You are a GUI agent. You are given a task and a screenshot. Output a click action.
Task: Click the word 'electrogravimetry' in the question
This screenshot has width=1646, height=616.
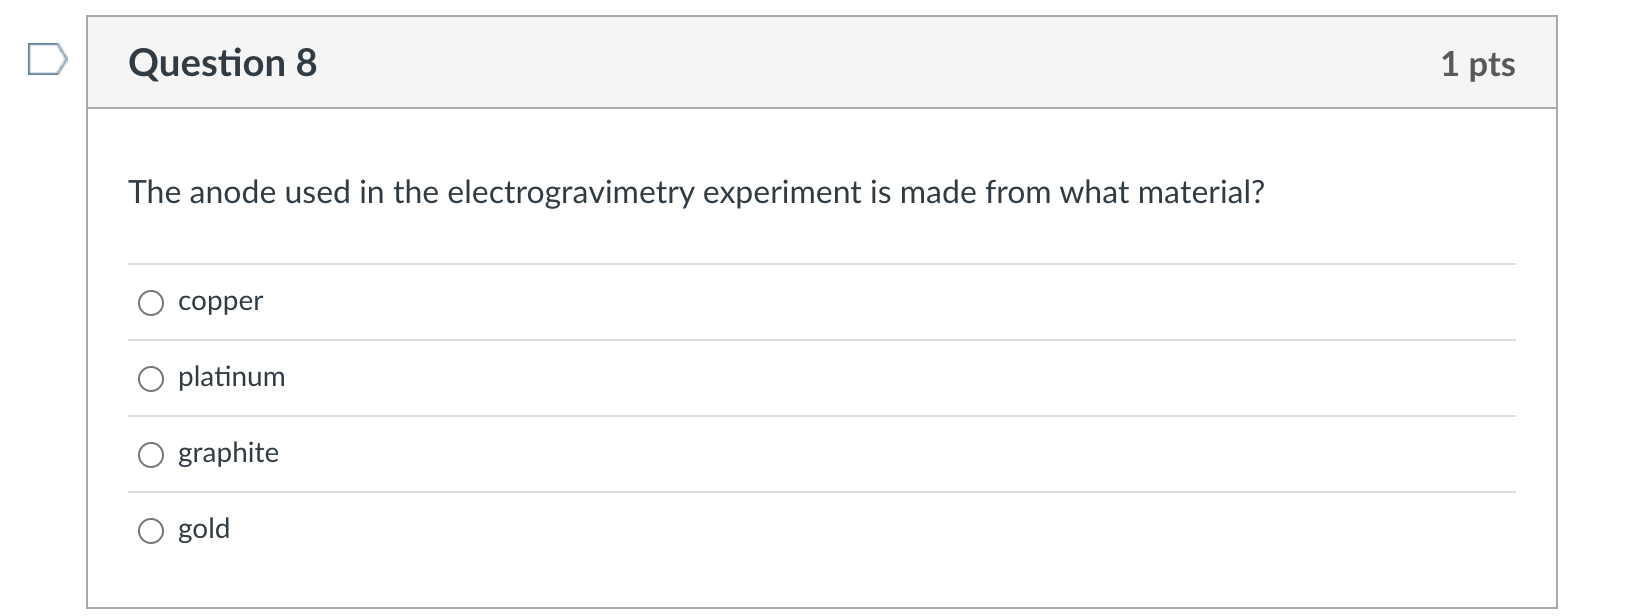tap(570, 192)
